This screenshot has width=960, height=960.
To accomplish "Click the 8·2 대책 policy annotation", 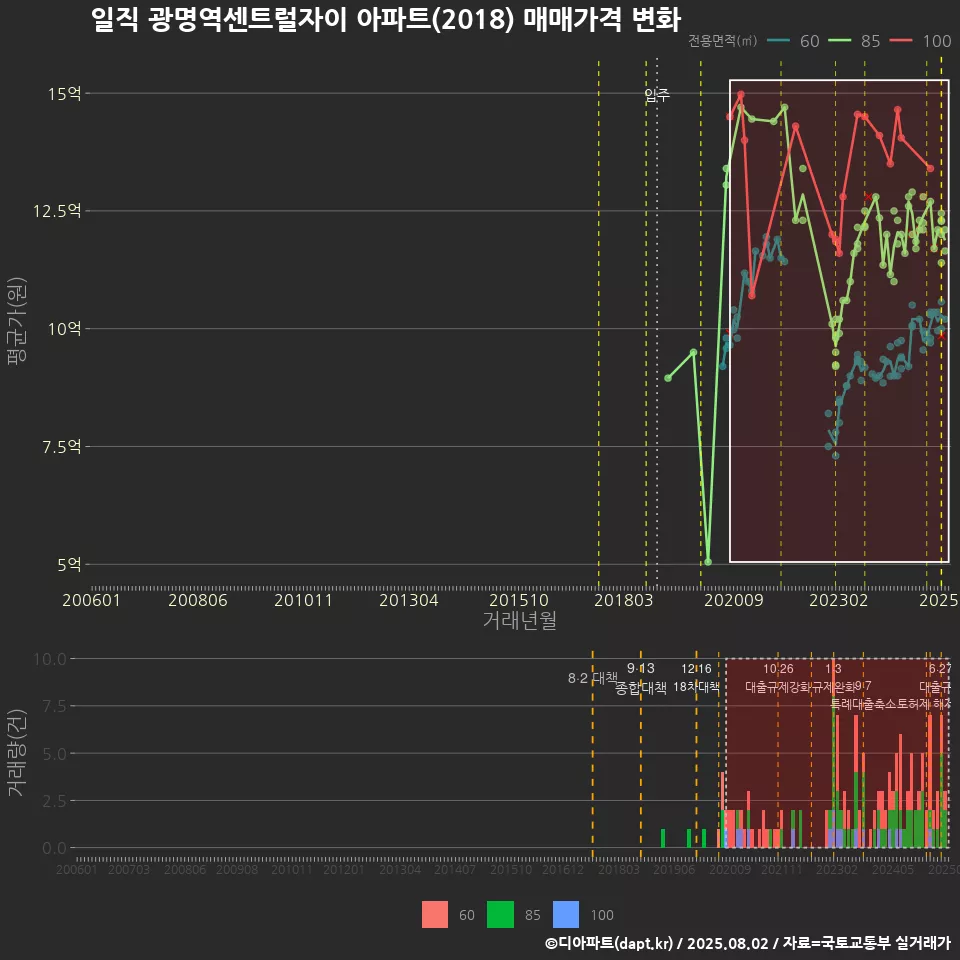I will click(x=593, y=678).
